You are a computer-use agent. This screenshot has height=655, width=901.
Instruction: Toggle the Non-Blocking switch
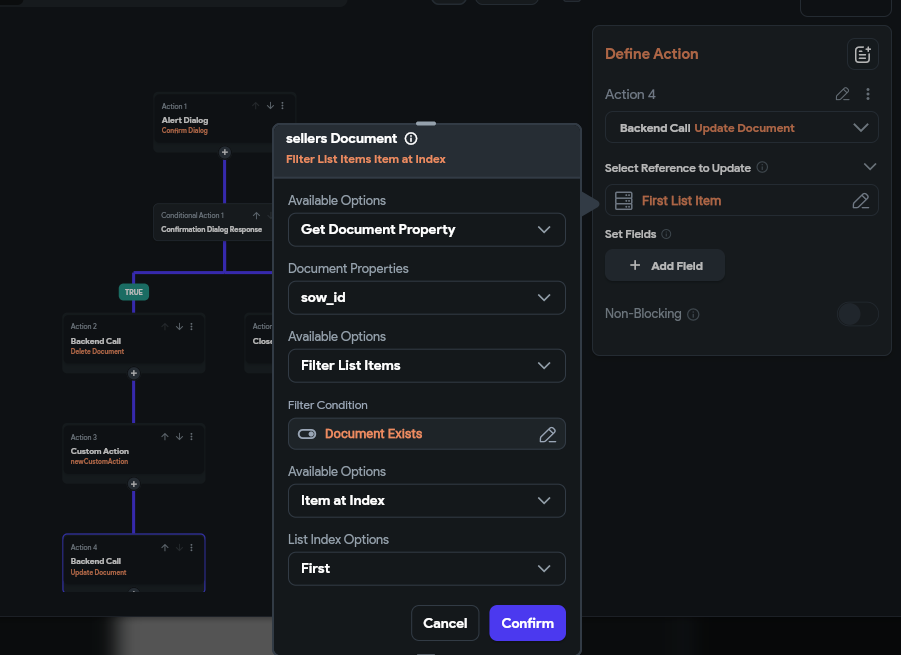pyautogui.click(x=857, y=314)
